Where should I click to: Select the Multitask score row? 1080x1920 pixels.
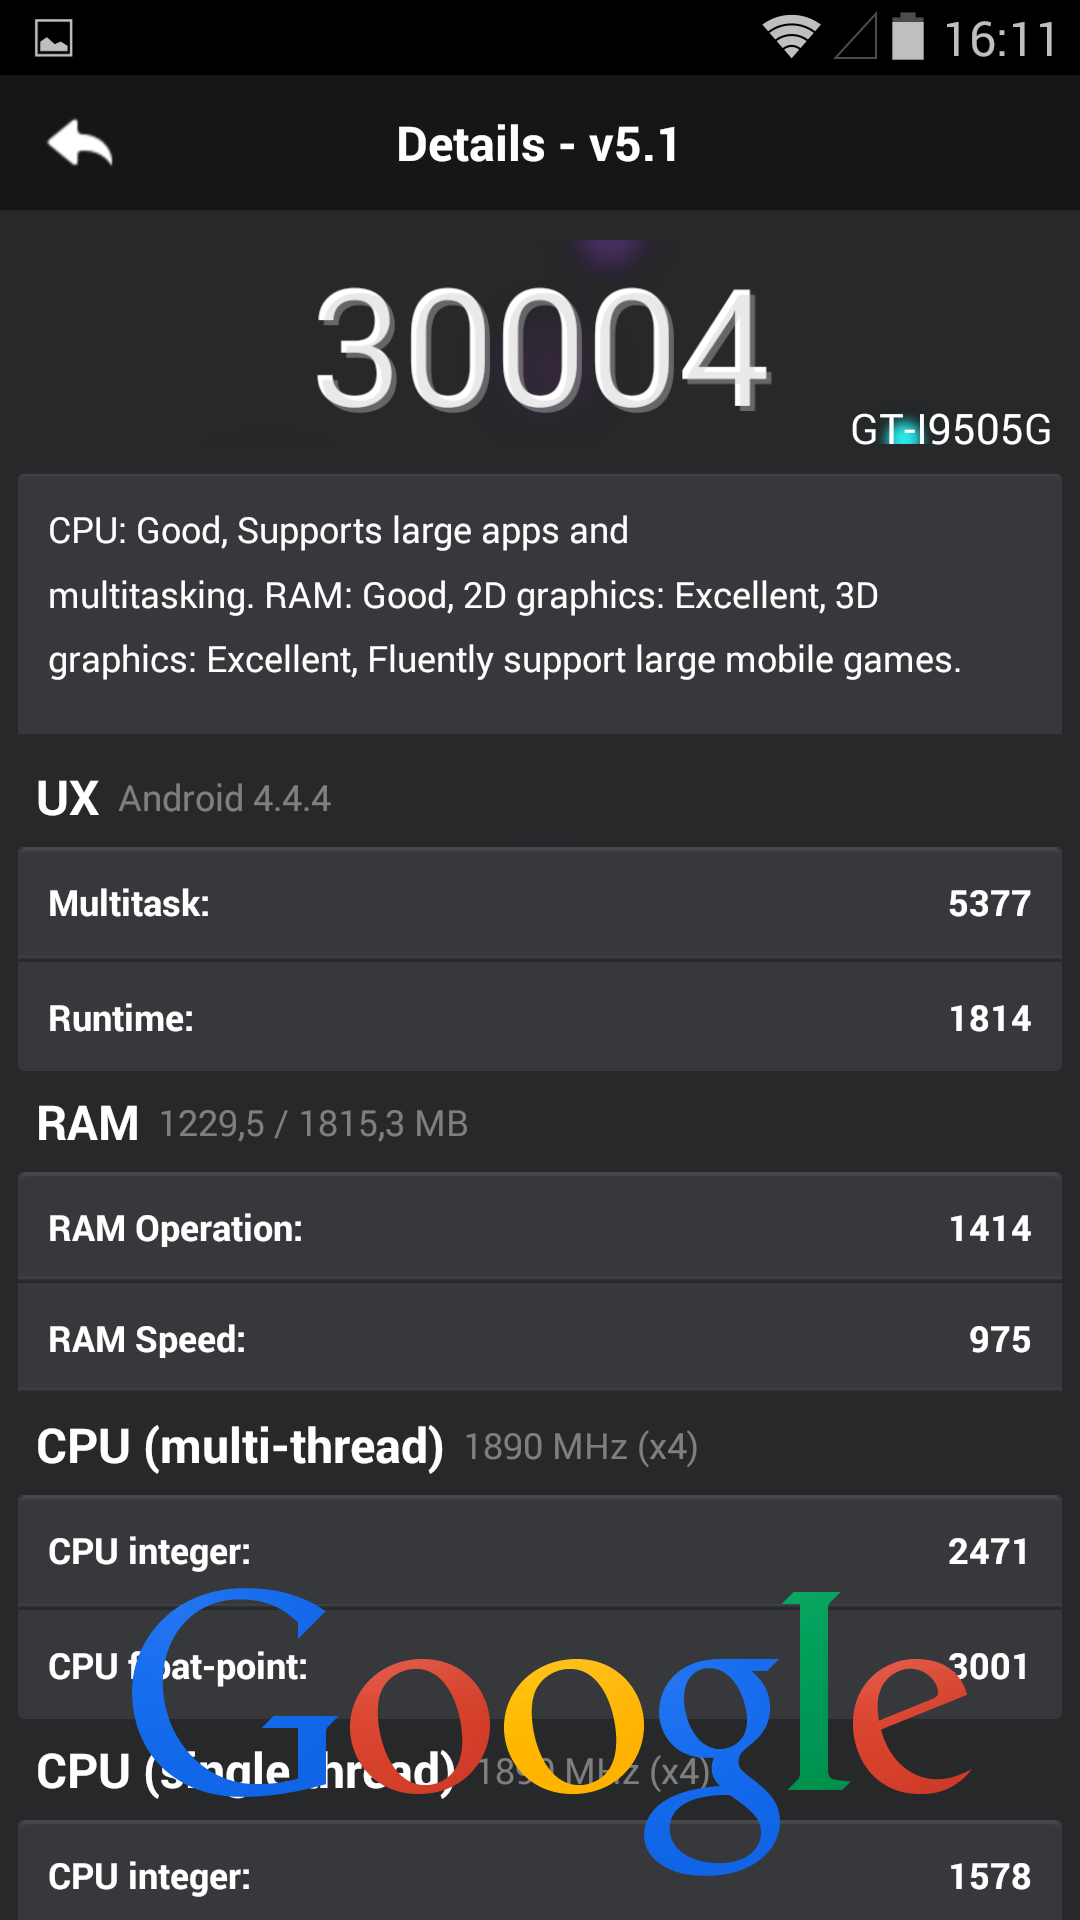point(540,903)
